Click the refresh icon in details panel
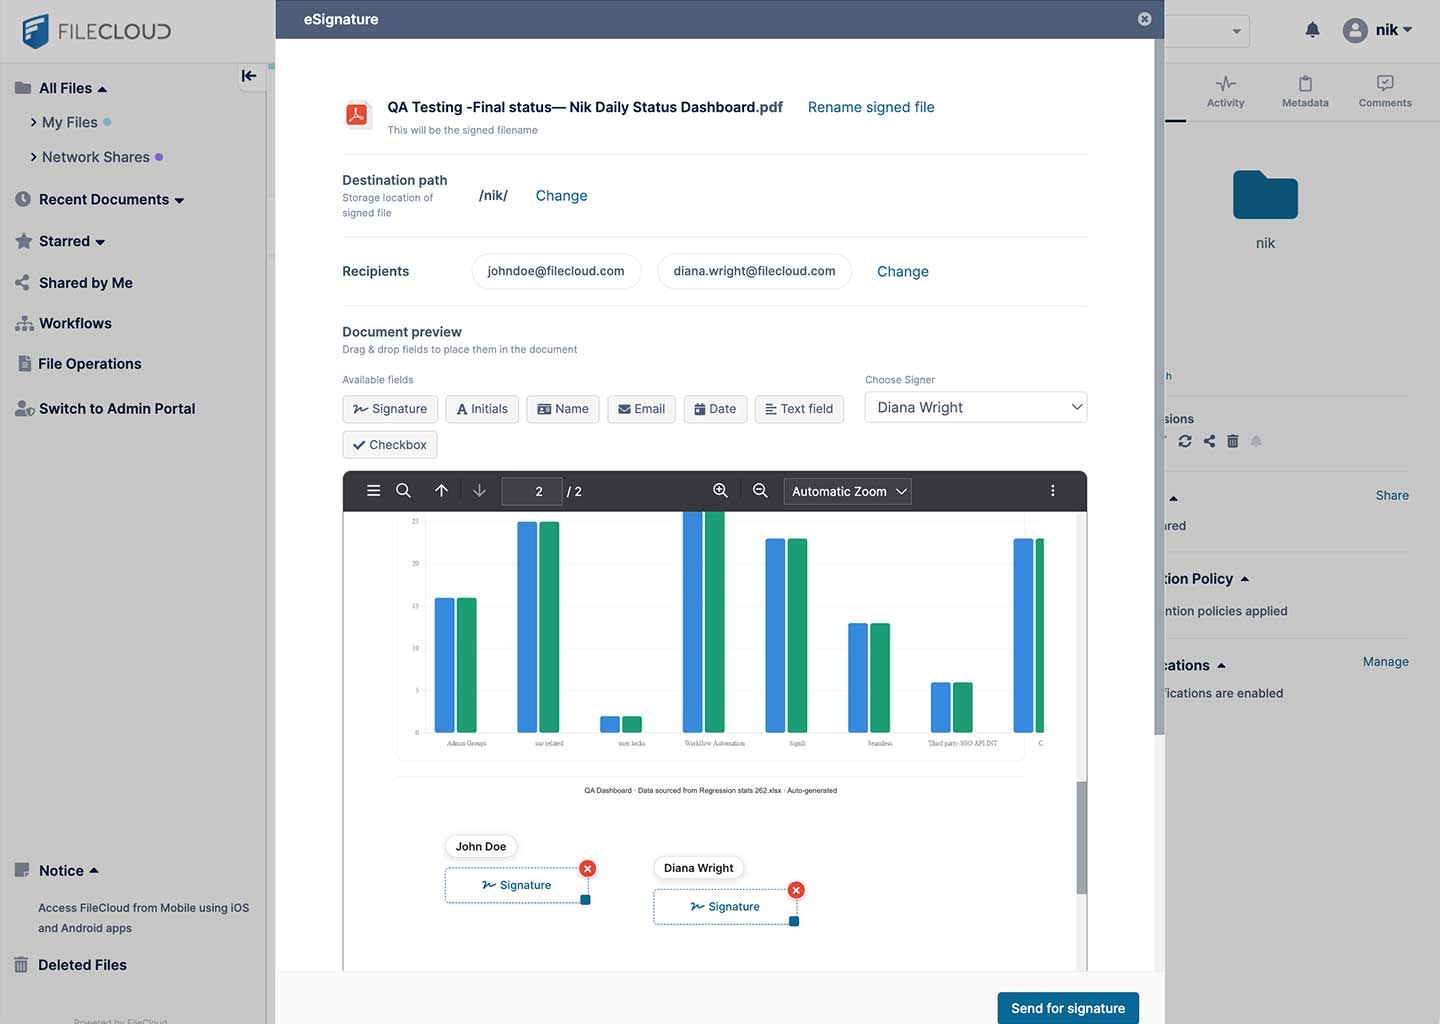The height and width of the screenshot is (1024, 1440). [1185, 441]
